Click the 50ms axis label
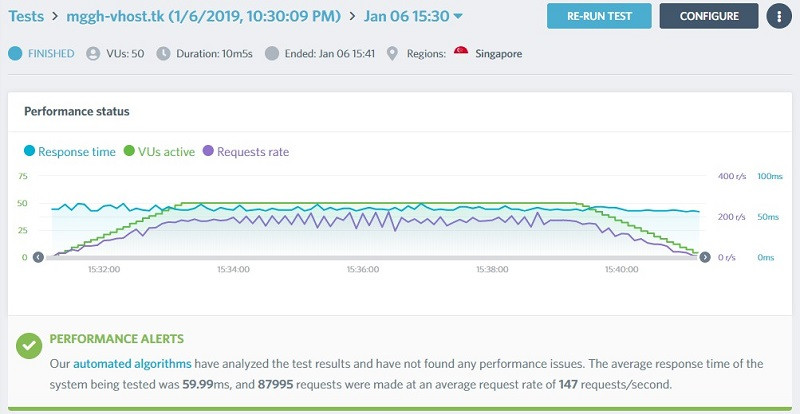The height and width of the screenshot is (414, 800). tap(768, 217)
